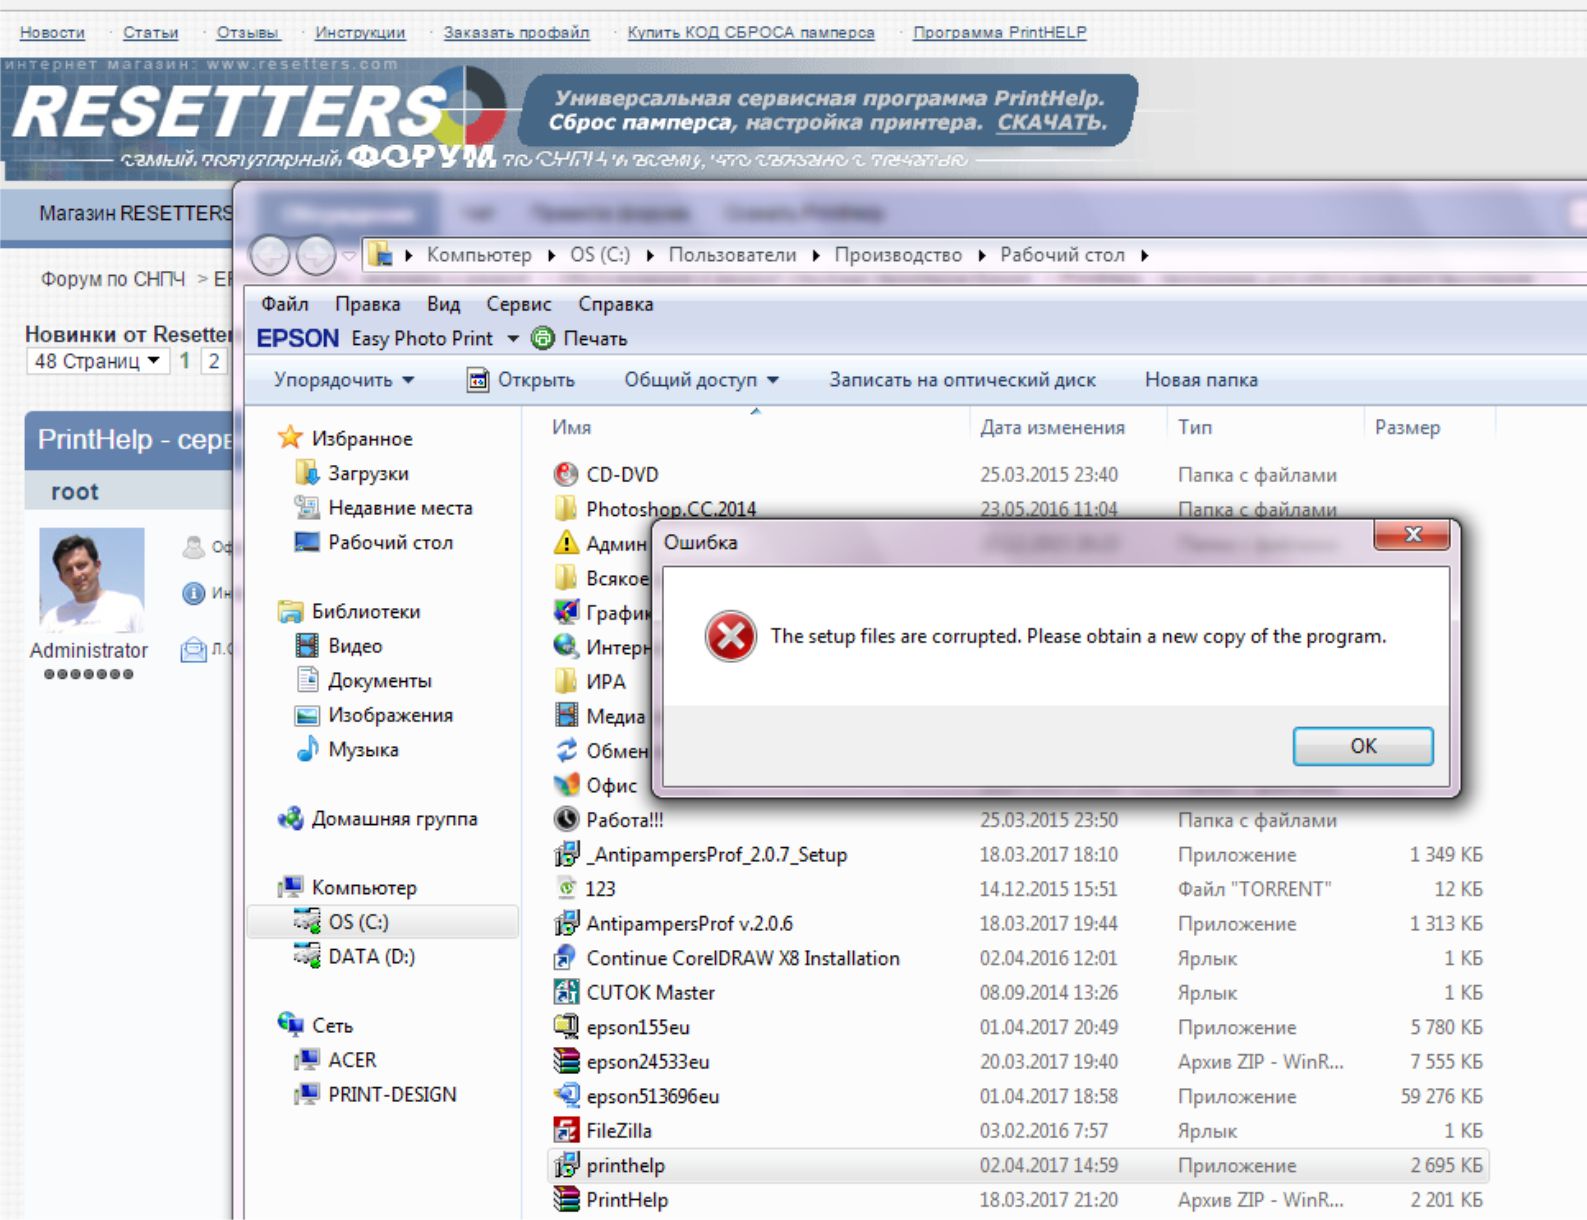
Task: Open Загрузки in the navigation pane
Action: [x=368, y=473]
